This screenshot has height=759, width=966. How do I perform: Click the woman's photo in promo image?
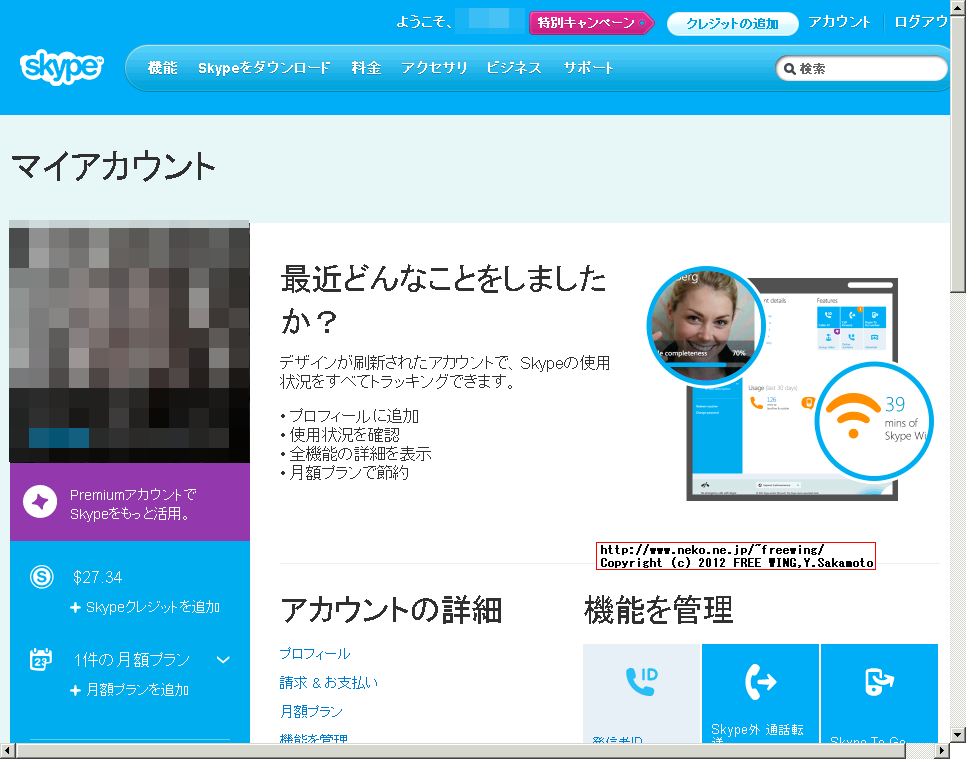[x=705, y=325]
